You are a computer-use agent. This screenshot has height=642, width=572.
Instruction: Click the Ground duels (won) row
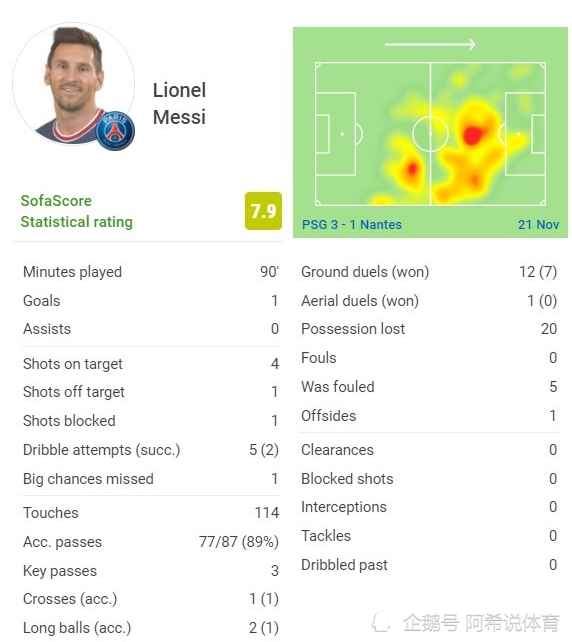(x=429, y=272)
